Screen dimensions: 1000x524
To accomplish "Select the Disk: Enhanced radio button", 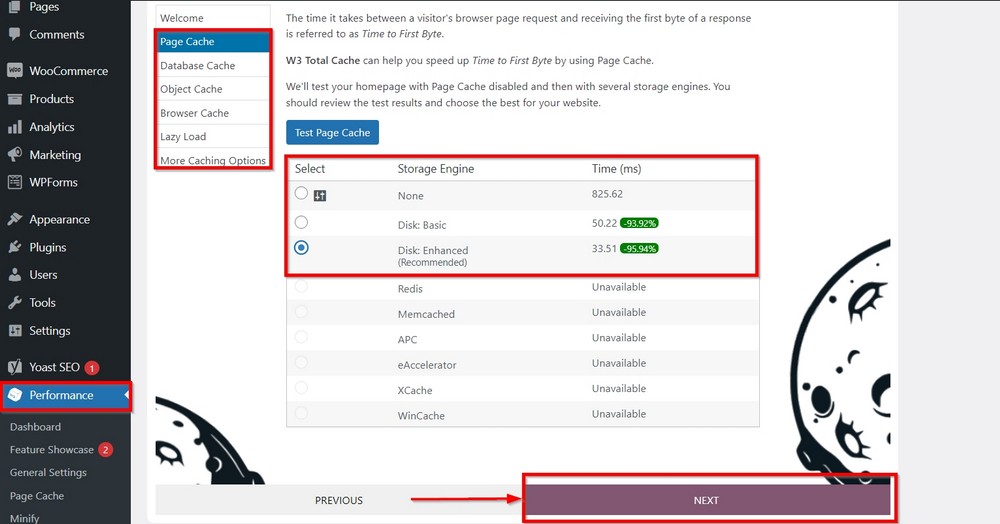I will (x=301, y=247).
